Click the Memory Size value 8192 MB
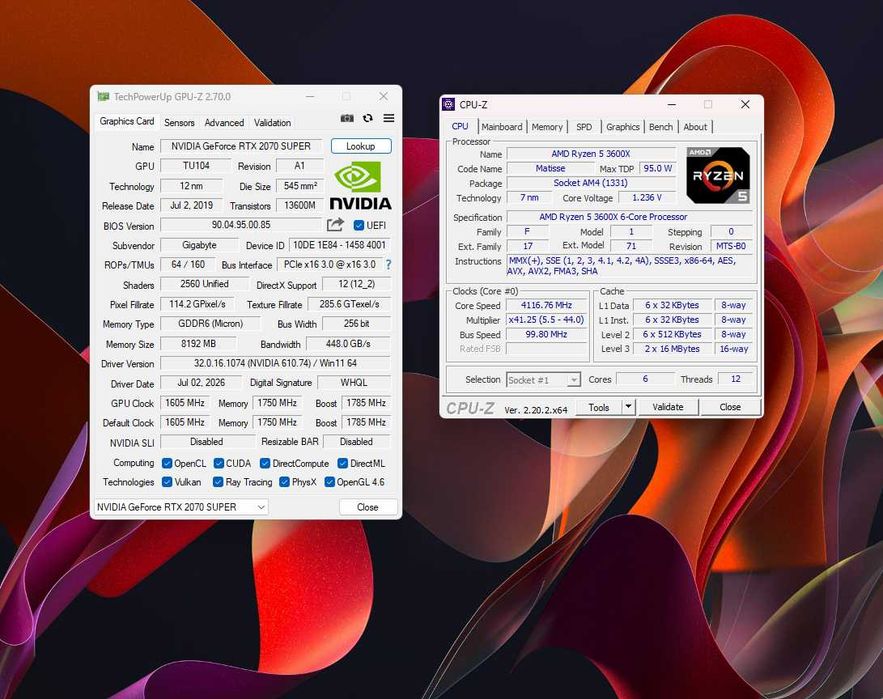The height and width of the screenshot is (699, 883). pos(198,344)
